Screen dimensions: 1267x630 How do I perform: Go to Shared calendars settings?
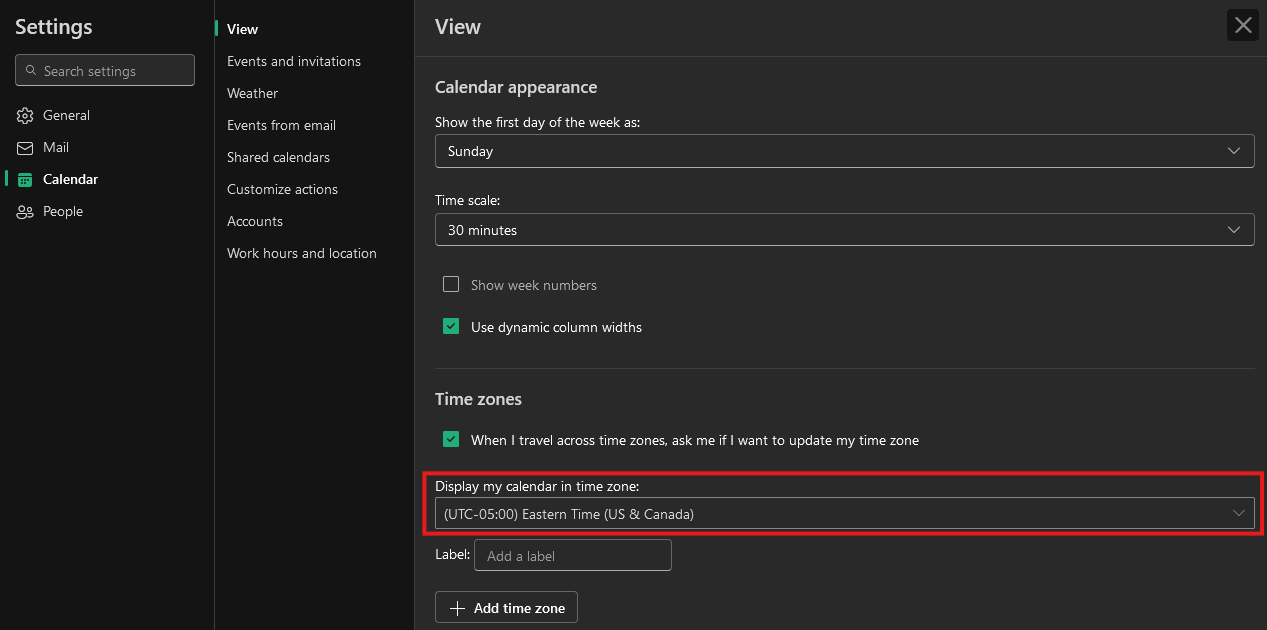[278, 158]
